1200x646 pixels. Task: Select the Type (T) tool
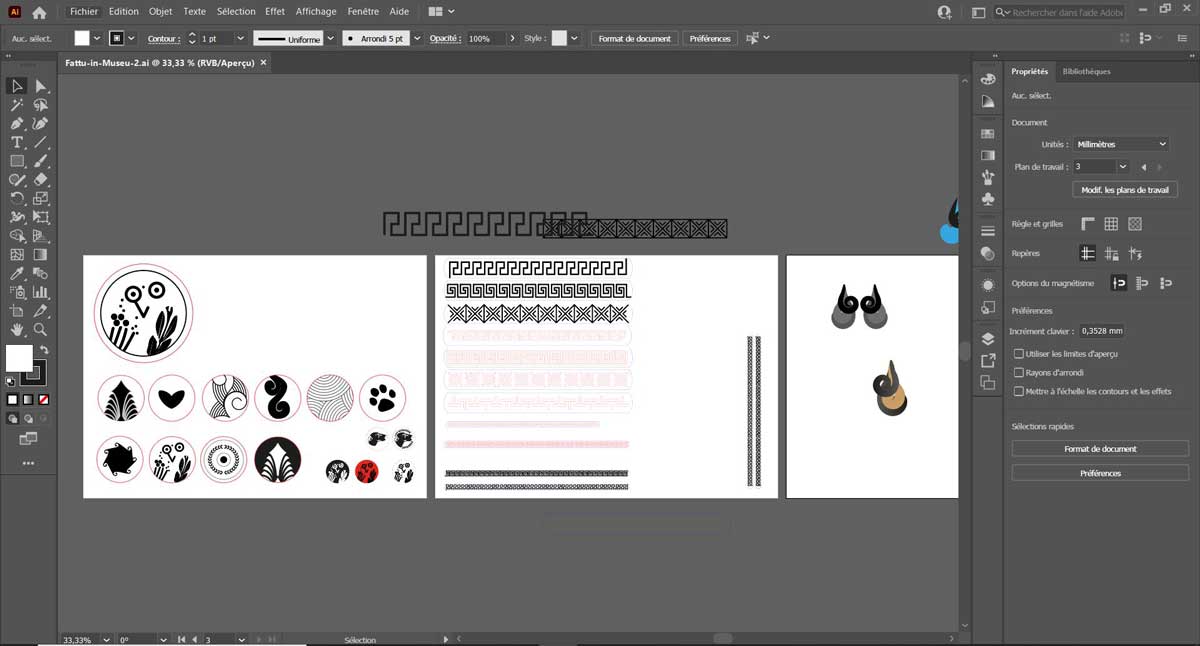(17, 142)
